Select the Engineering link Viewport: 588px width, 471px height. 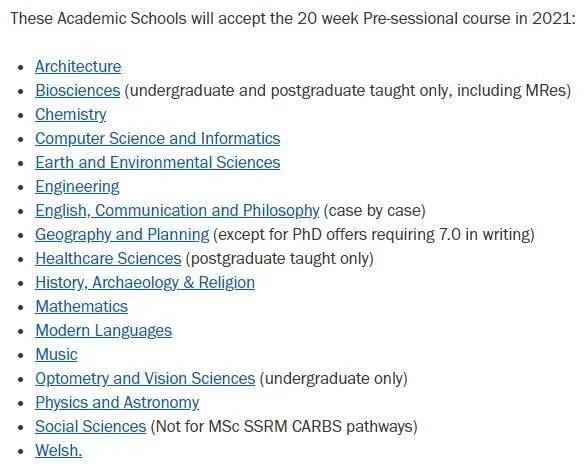pyautogui.click(x=77, y=187)
